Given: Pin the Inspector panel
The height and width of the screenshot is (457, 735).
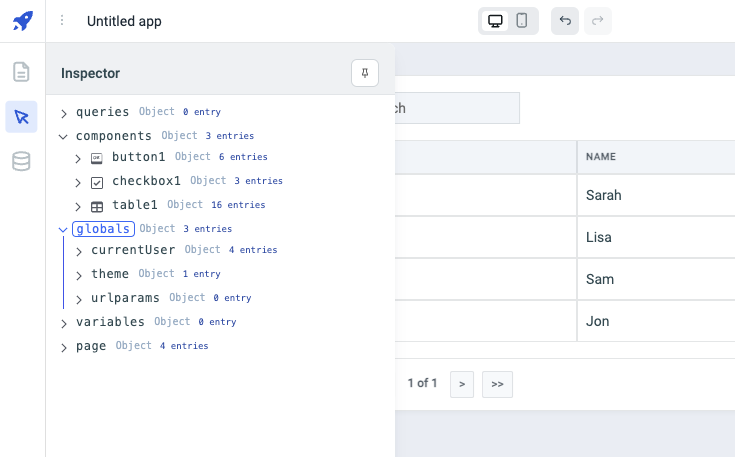Looking at the screenshot, I should (x=365, y=73).
